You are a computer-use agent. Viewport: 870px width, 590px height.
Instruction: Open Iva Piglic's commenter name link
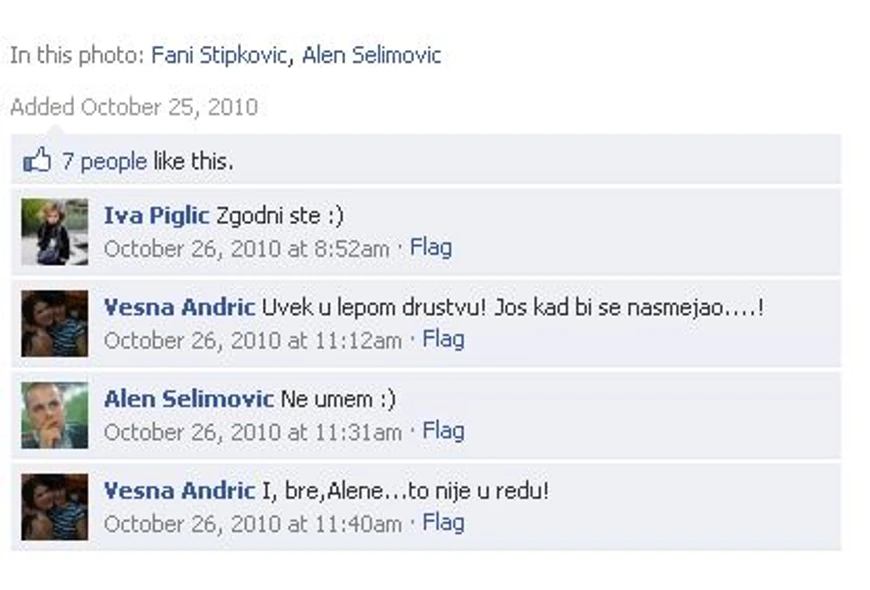[156, 216]
